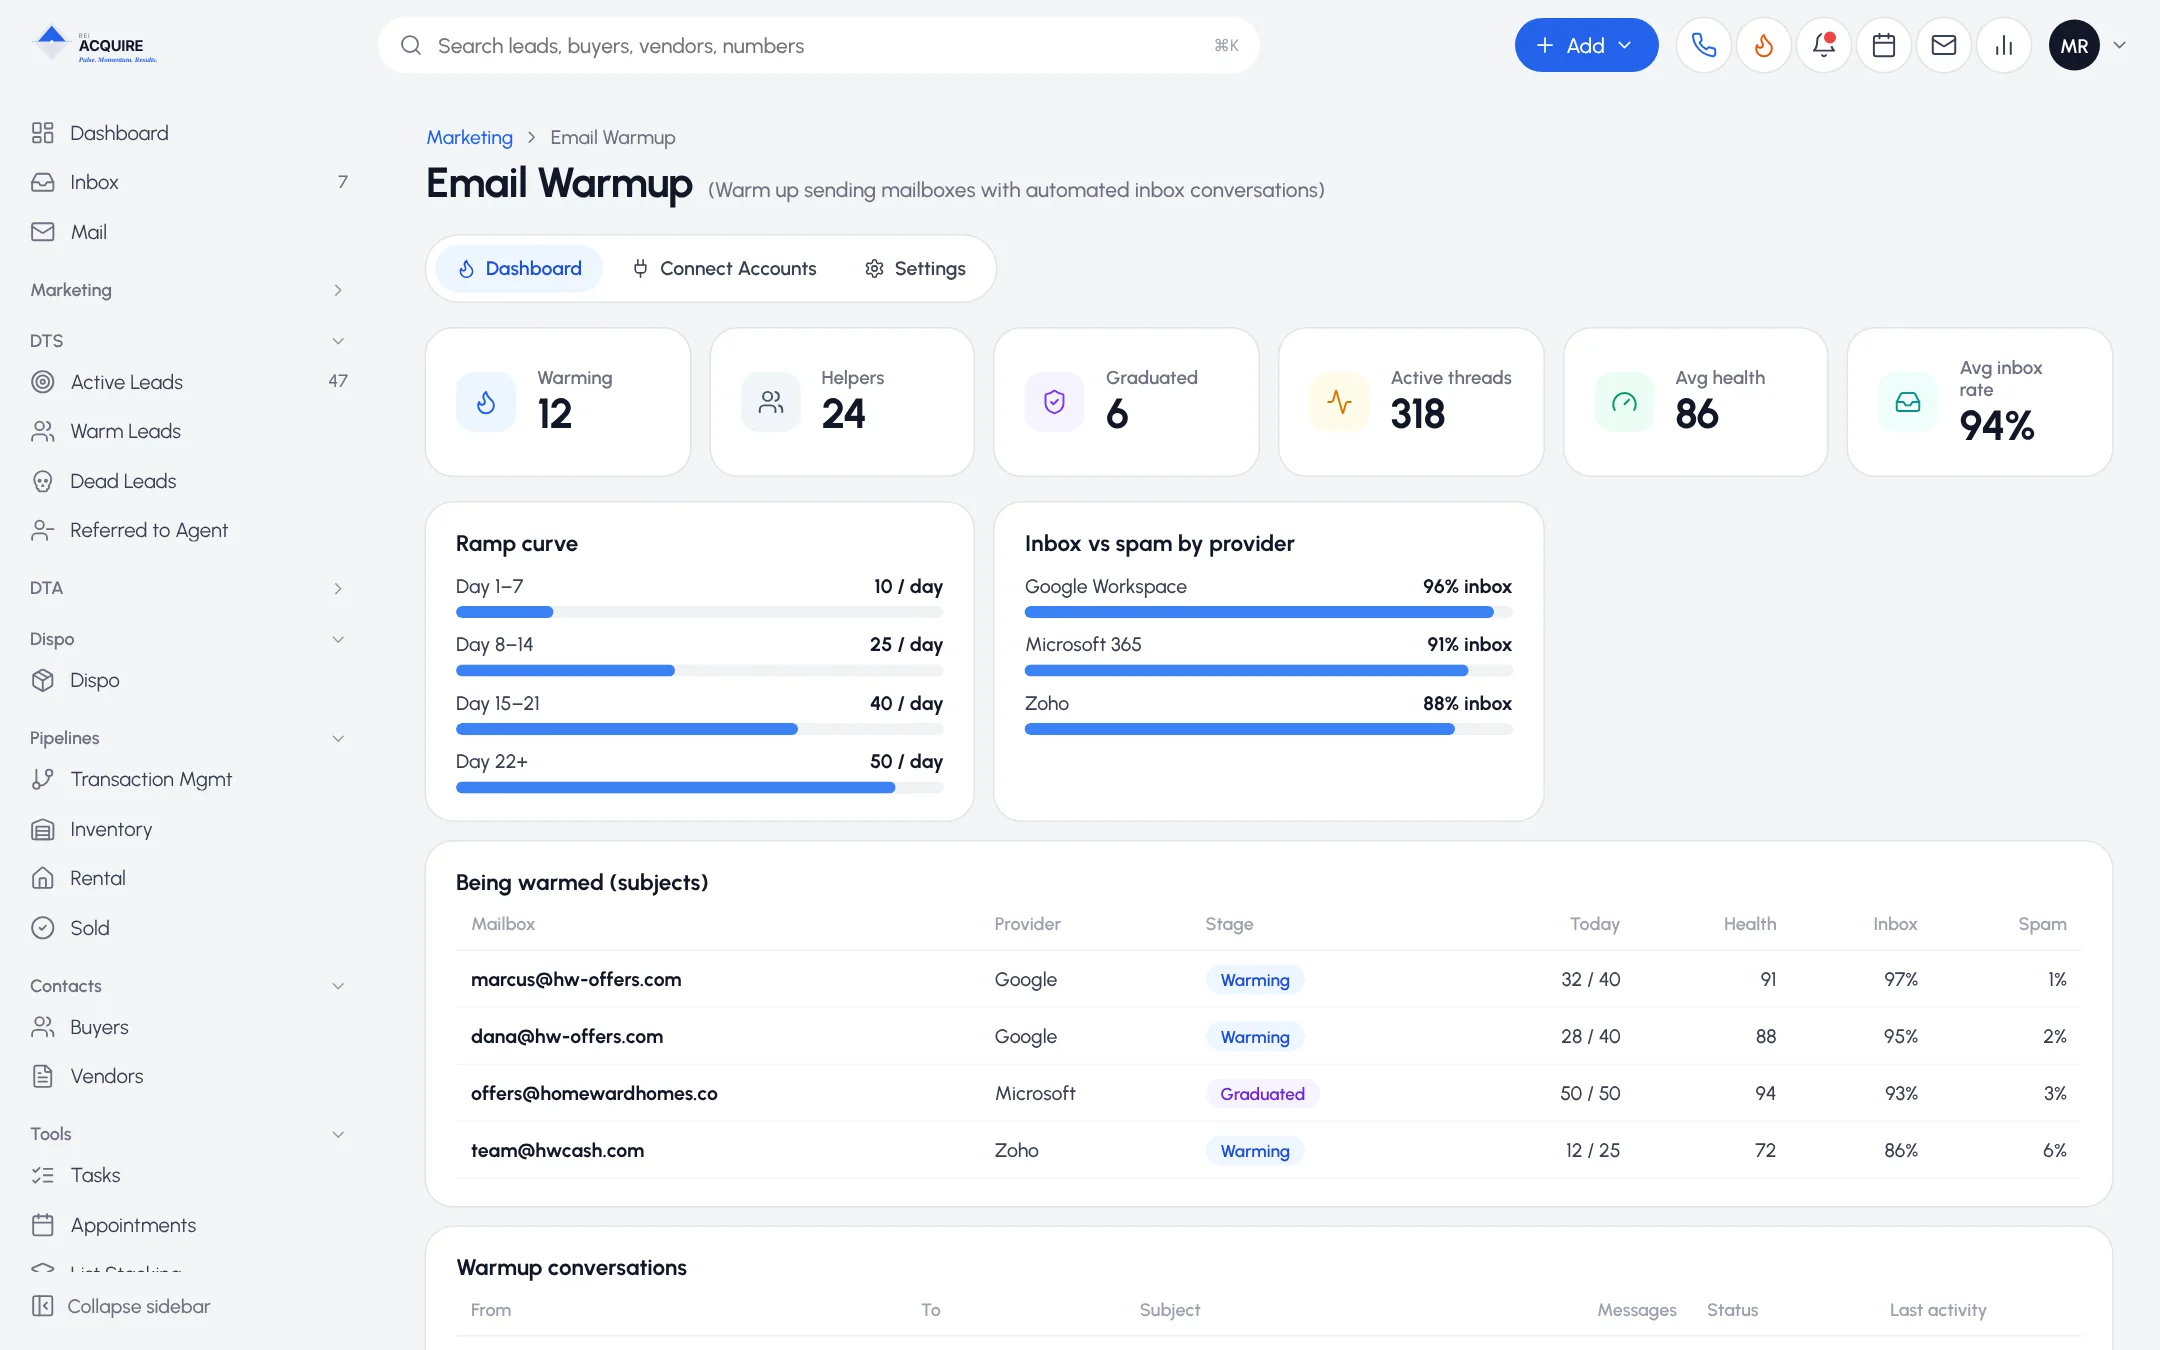2160x1350 pixels.
Task: Collapse the DTS sidebar section
Action: pos(338,341)
